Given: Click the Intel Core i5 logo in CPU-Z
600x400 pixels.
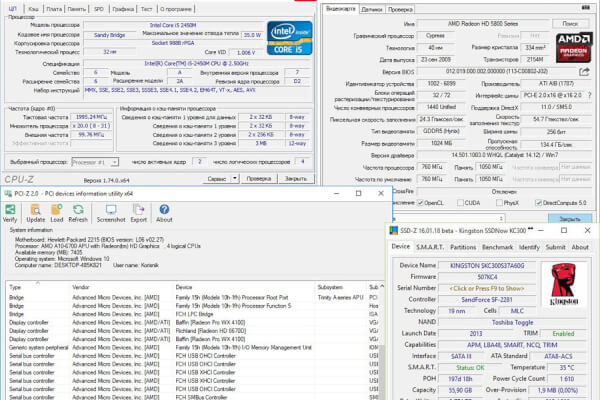Looking at the screenshot, I should tap(290, 38).
